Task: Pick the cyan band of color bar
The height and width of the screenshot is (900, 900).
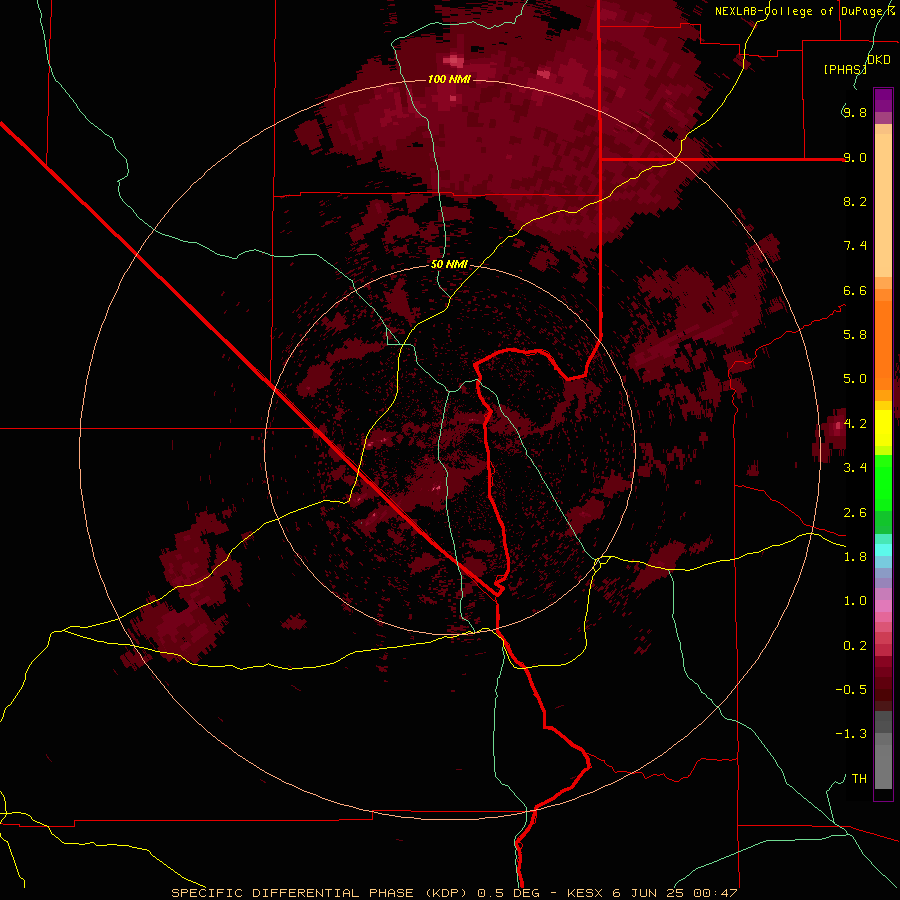Action: (883, 550)
